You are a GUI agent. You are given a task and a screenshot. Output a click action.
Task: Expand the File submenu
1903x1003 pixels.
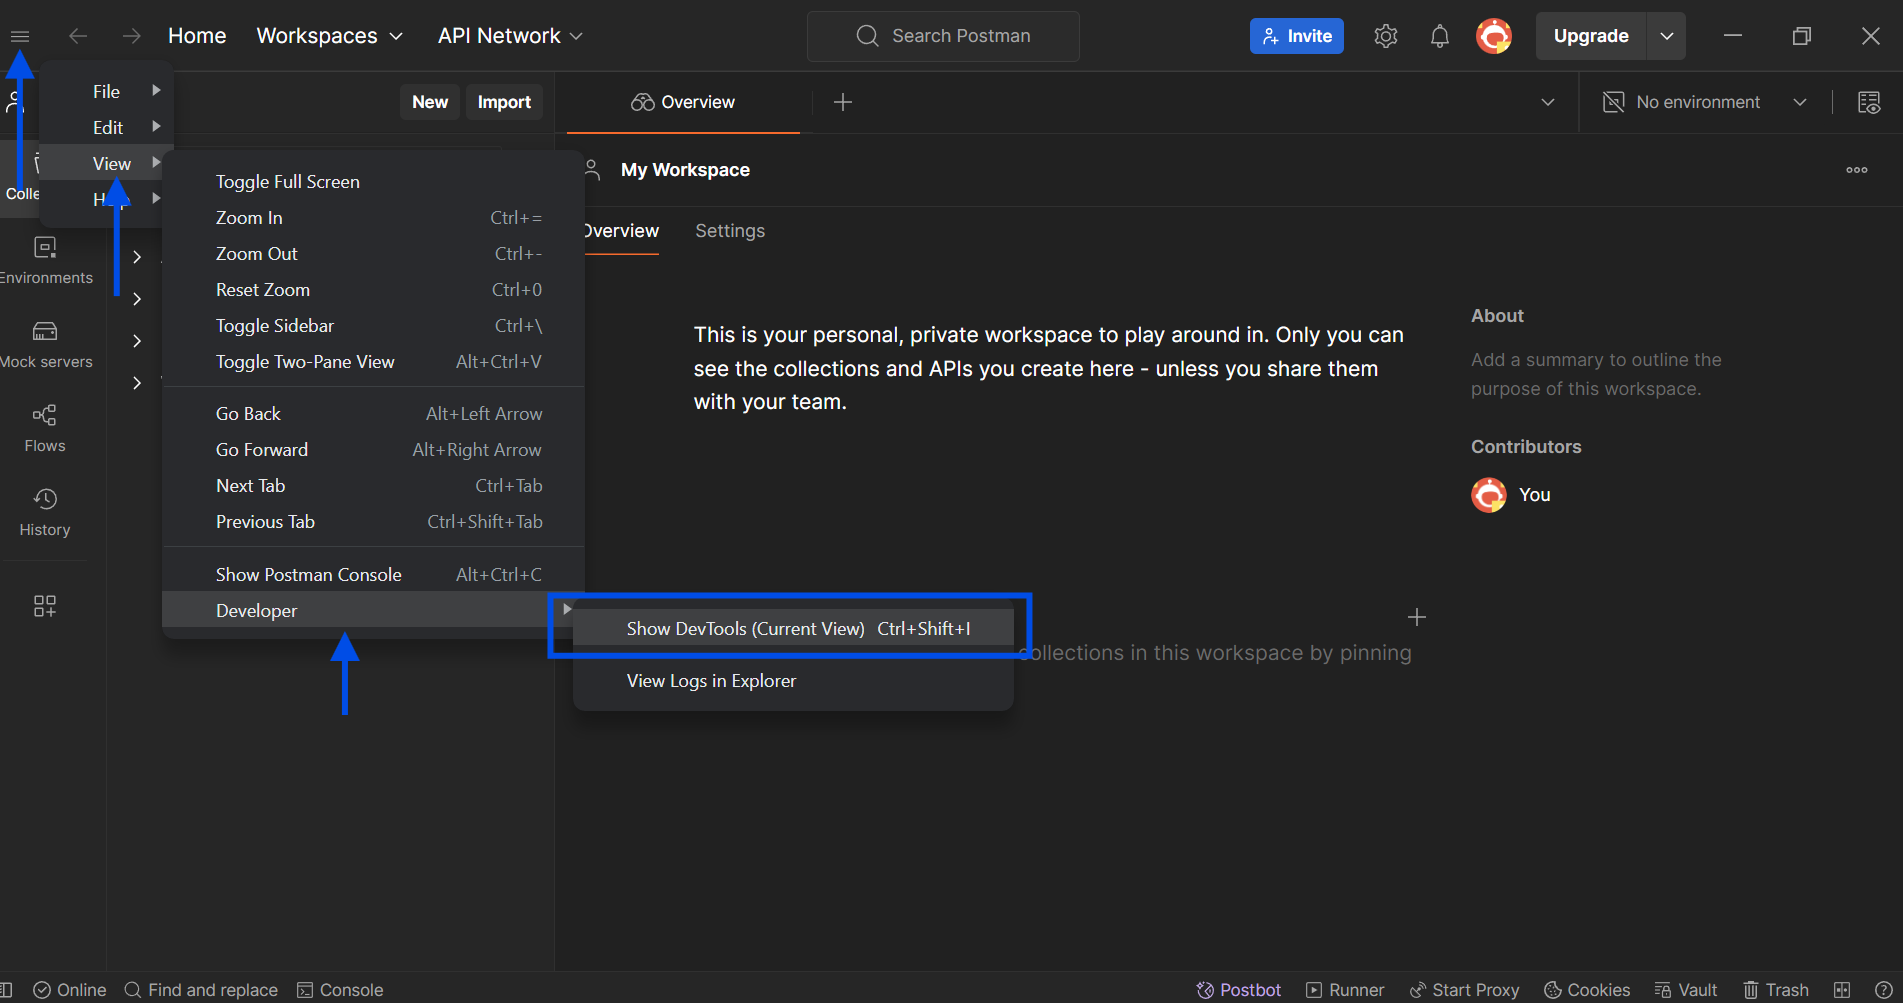107,91
